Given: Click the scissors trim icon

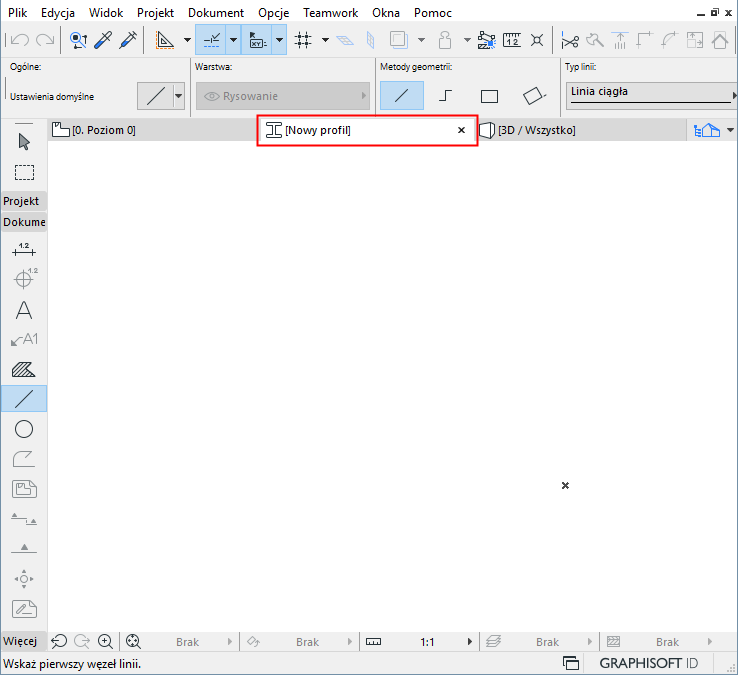Looking at the screenshot, I should [570, 41].
